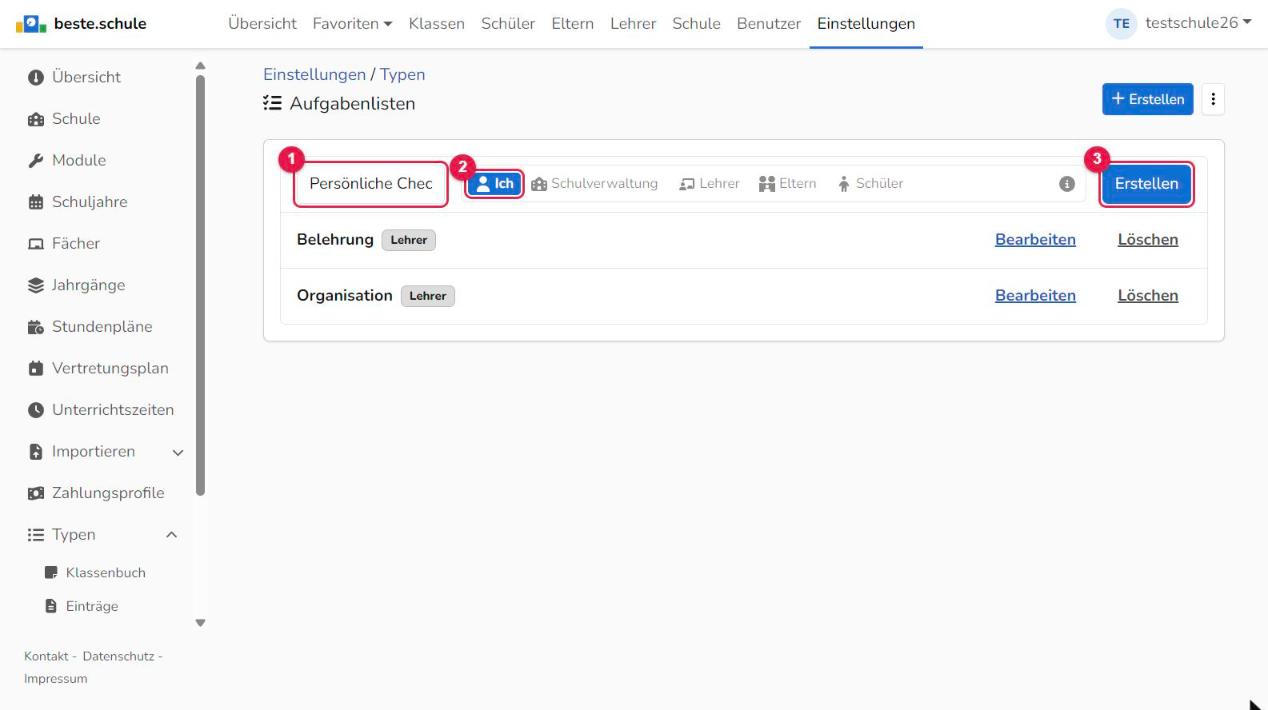Click Einstellungen breadcrumb link
1268x710 pixels.
[x=314, y=75]
